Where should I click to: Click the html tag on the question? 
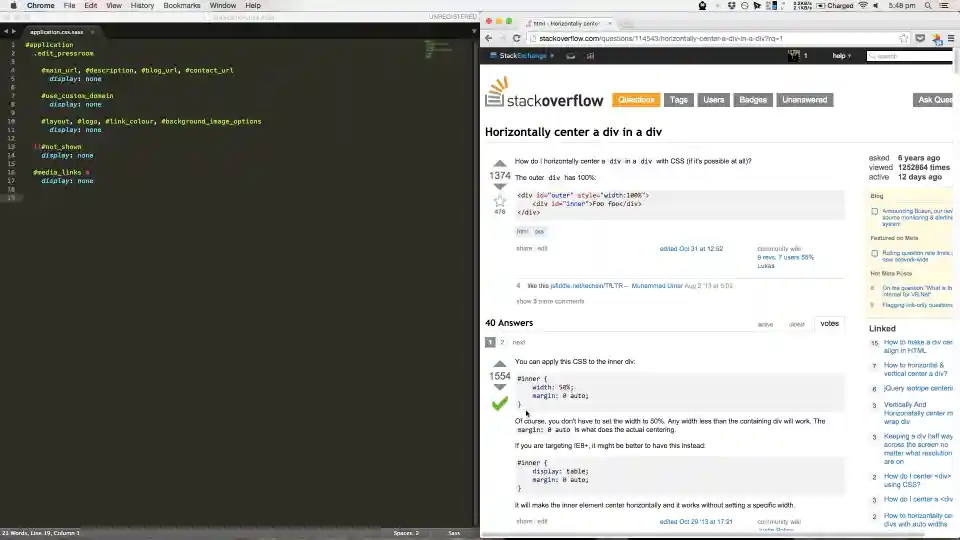(522, 231)
